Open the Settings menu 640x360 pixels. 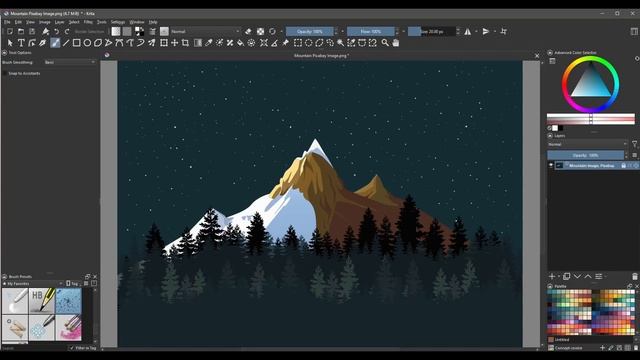(x=118, y=22)
